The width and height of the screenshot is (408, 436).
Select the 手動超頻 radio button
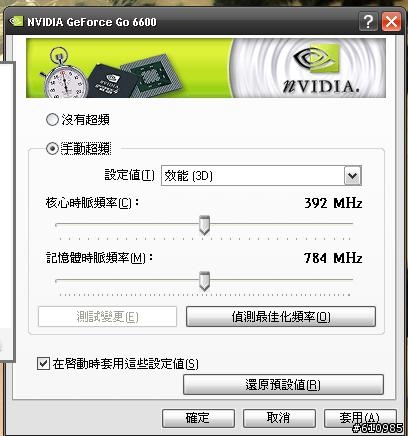[52, 148]
